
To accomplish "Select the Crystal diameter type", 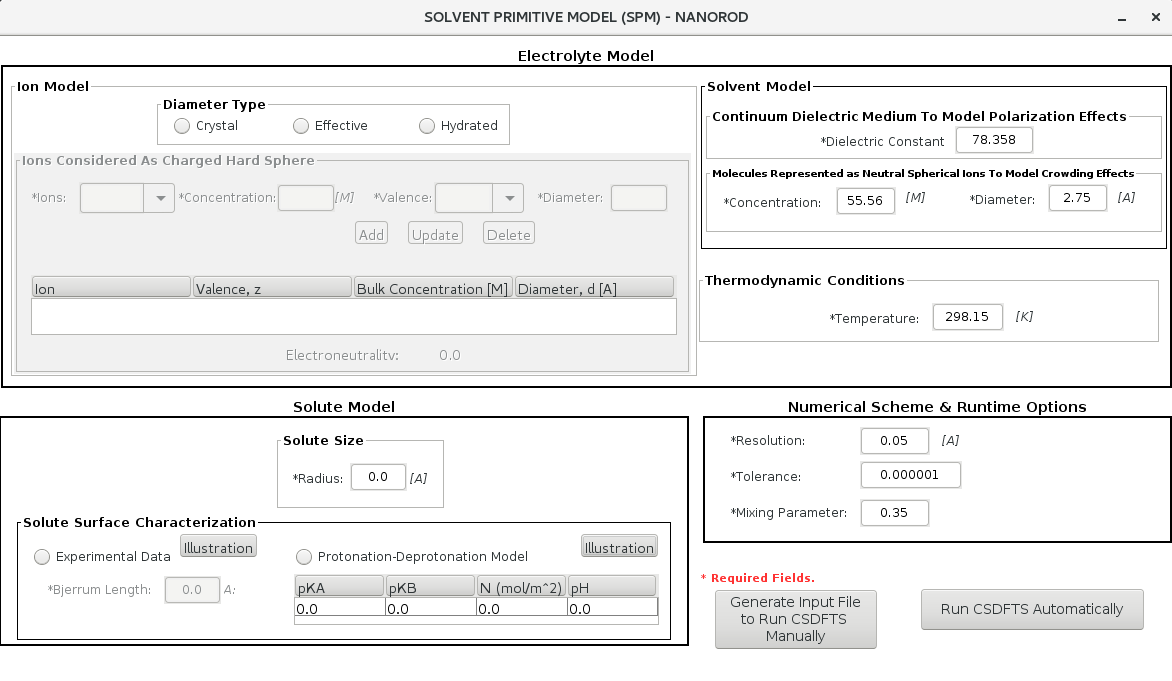I will [182, 126].
